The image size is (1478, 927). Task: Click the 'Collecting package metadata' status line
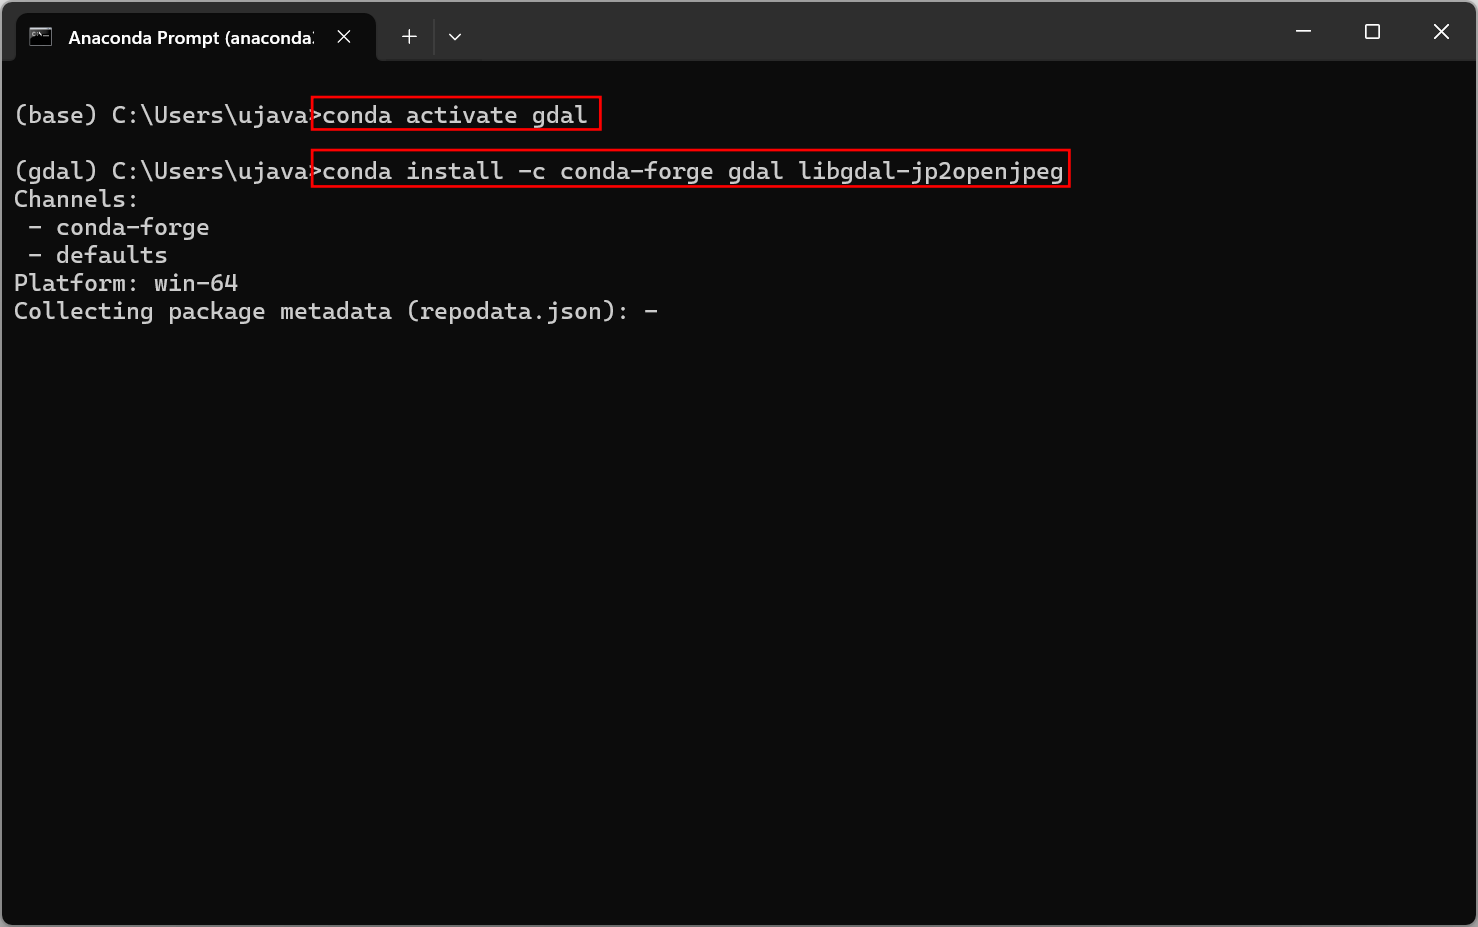[x=320, y=311]
